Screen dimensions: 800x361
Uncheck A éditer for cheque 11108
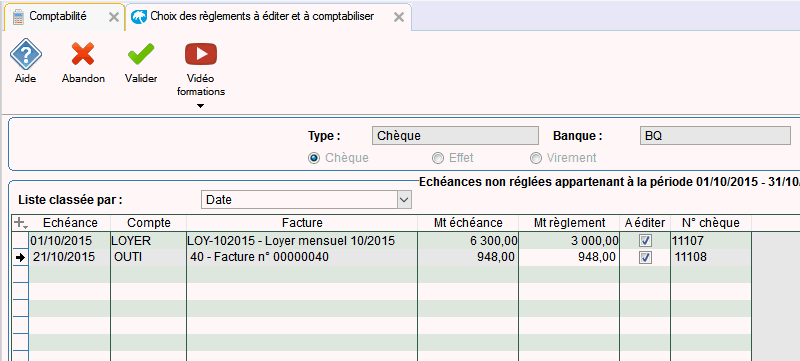(x=645, y=257)
